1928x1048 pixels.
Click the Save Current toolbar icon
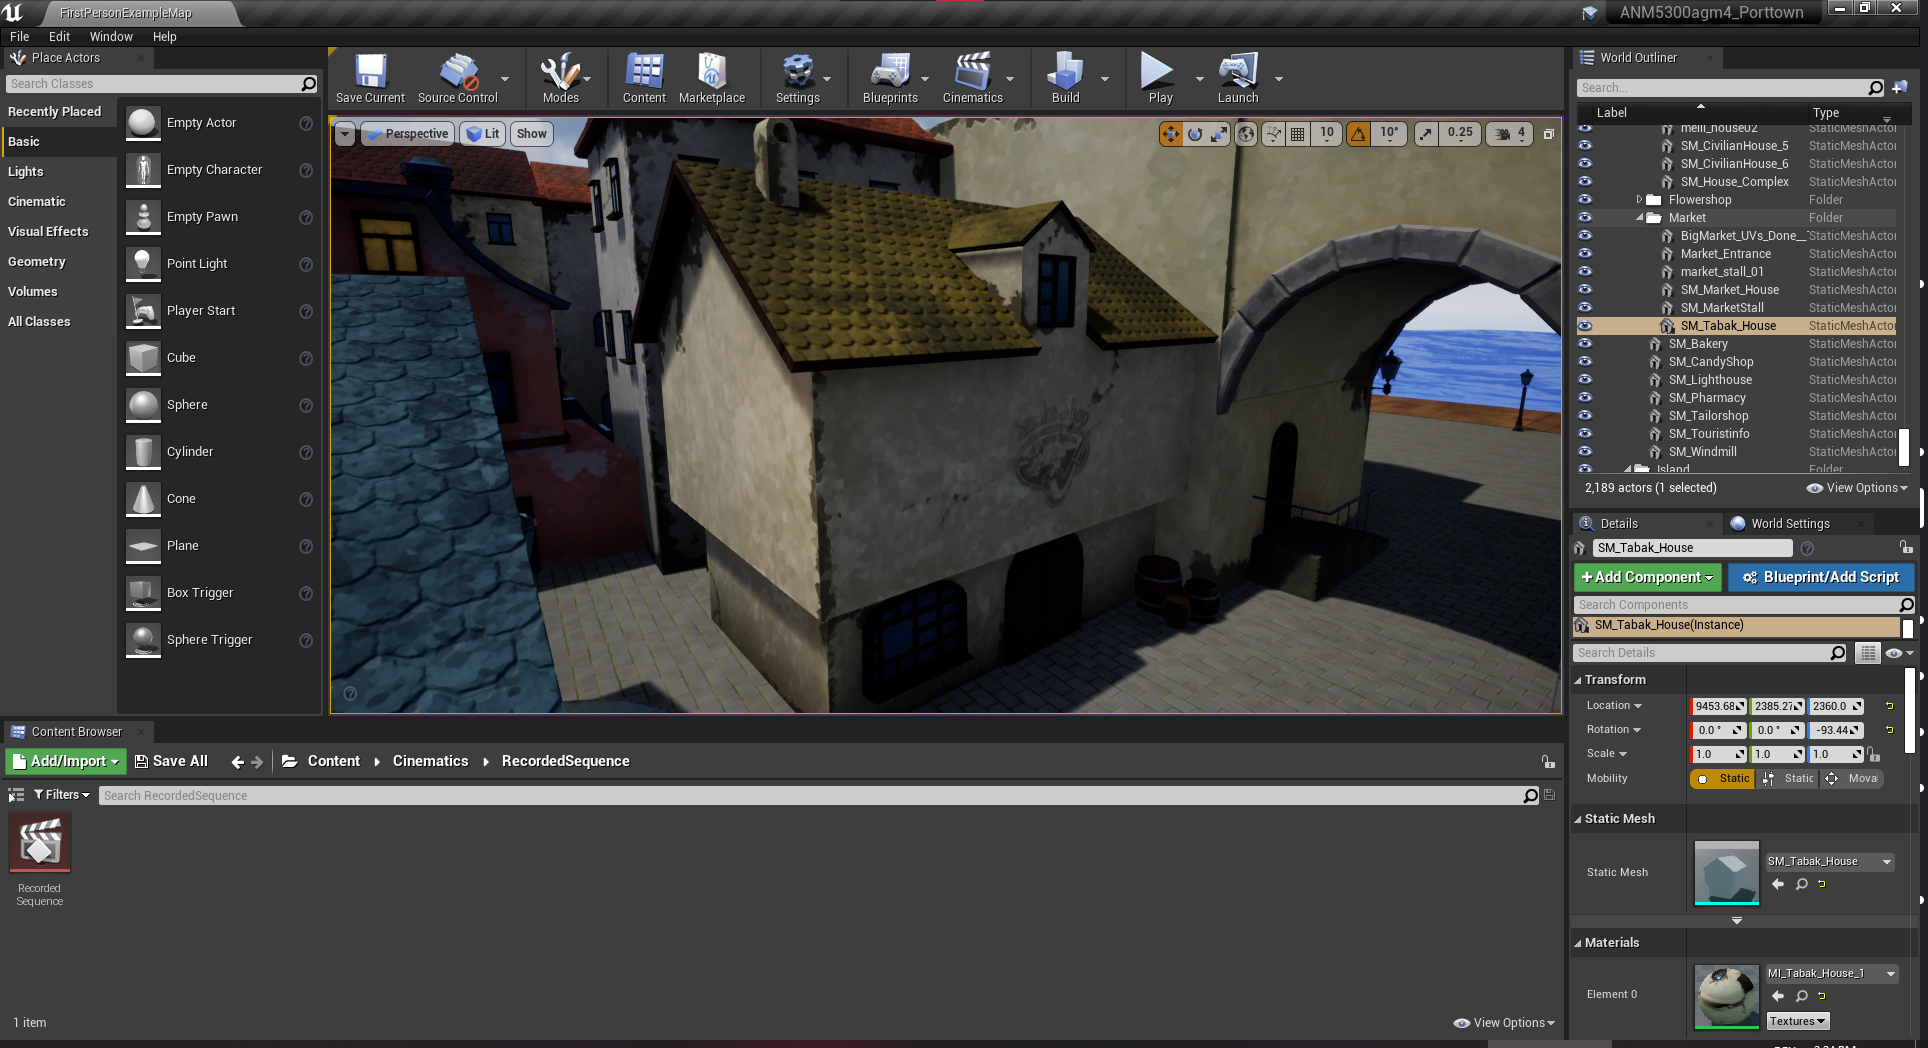coord(370,78)
